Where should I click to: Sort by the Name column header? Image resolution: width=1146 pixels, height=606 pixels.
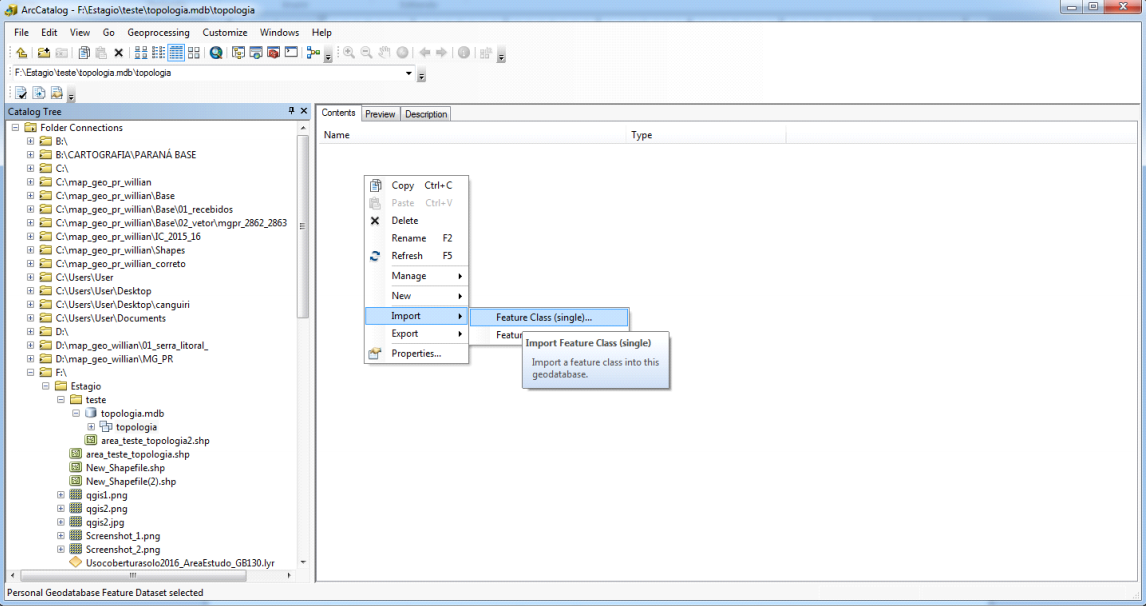(x=474, y=135)
